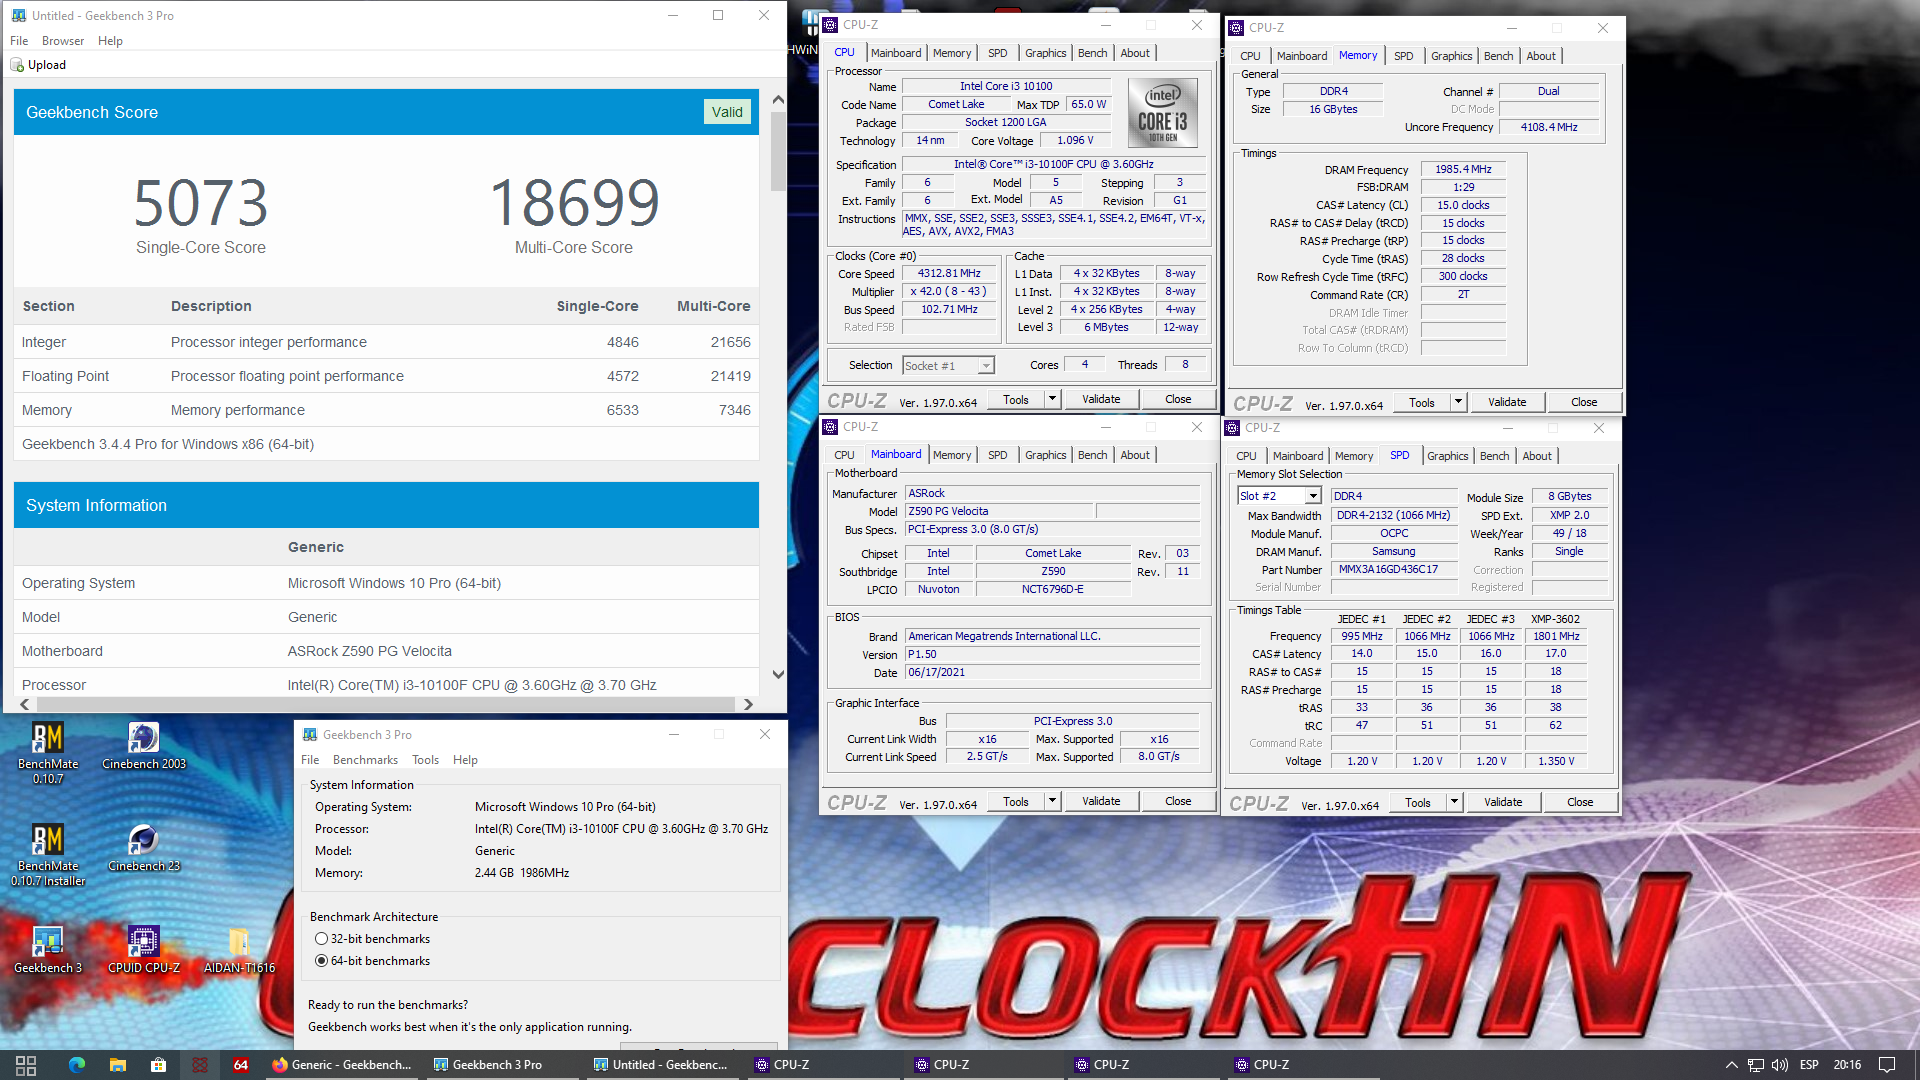The image size is (1920, 1080).
Task: Open AIDA64 taskbar icon
Action: pyautogui.click(x=241, y=1065)
